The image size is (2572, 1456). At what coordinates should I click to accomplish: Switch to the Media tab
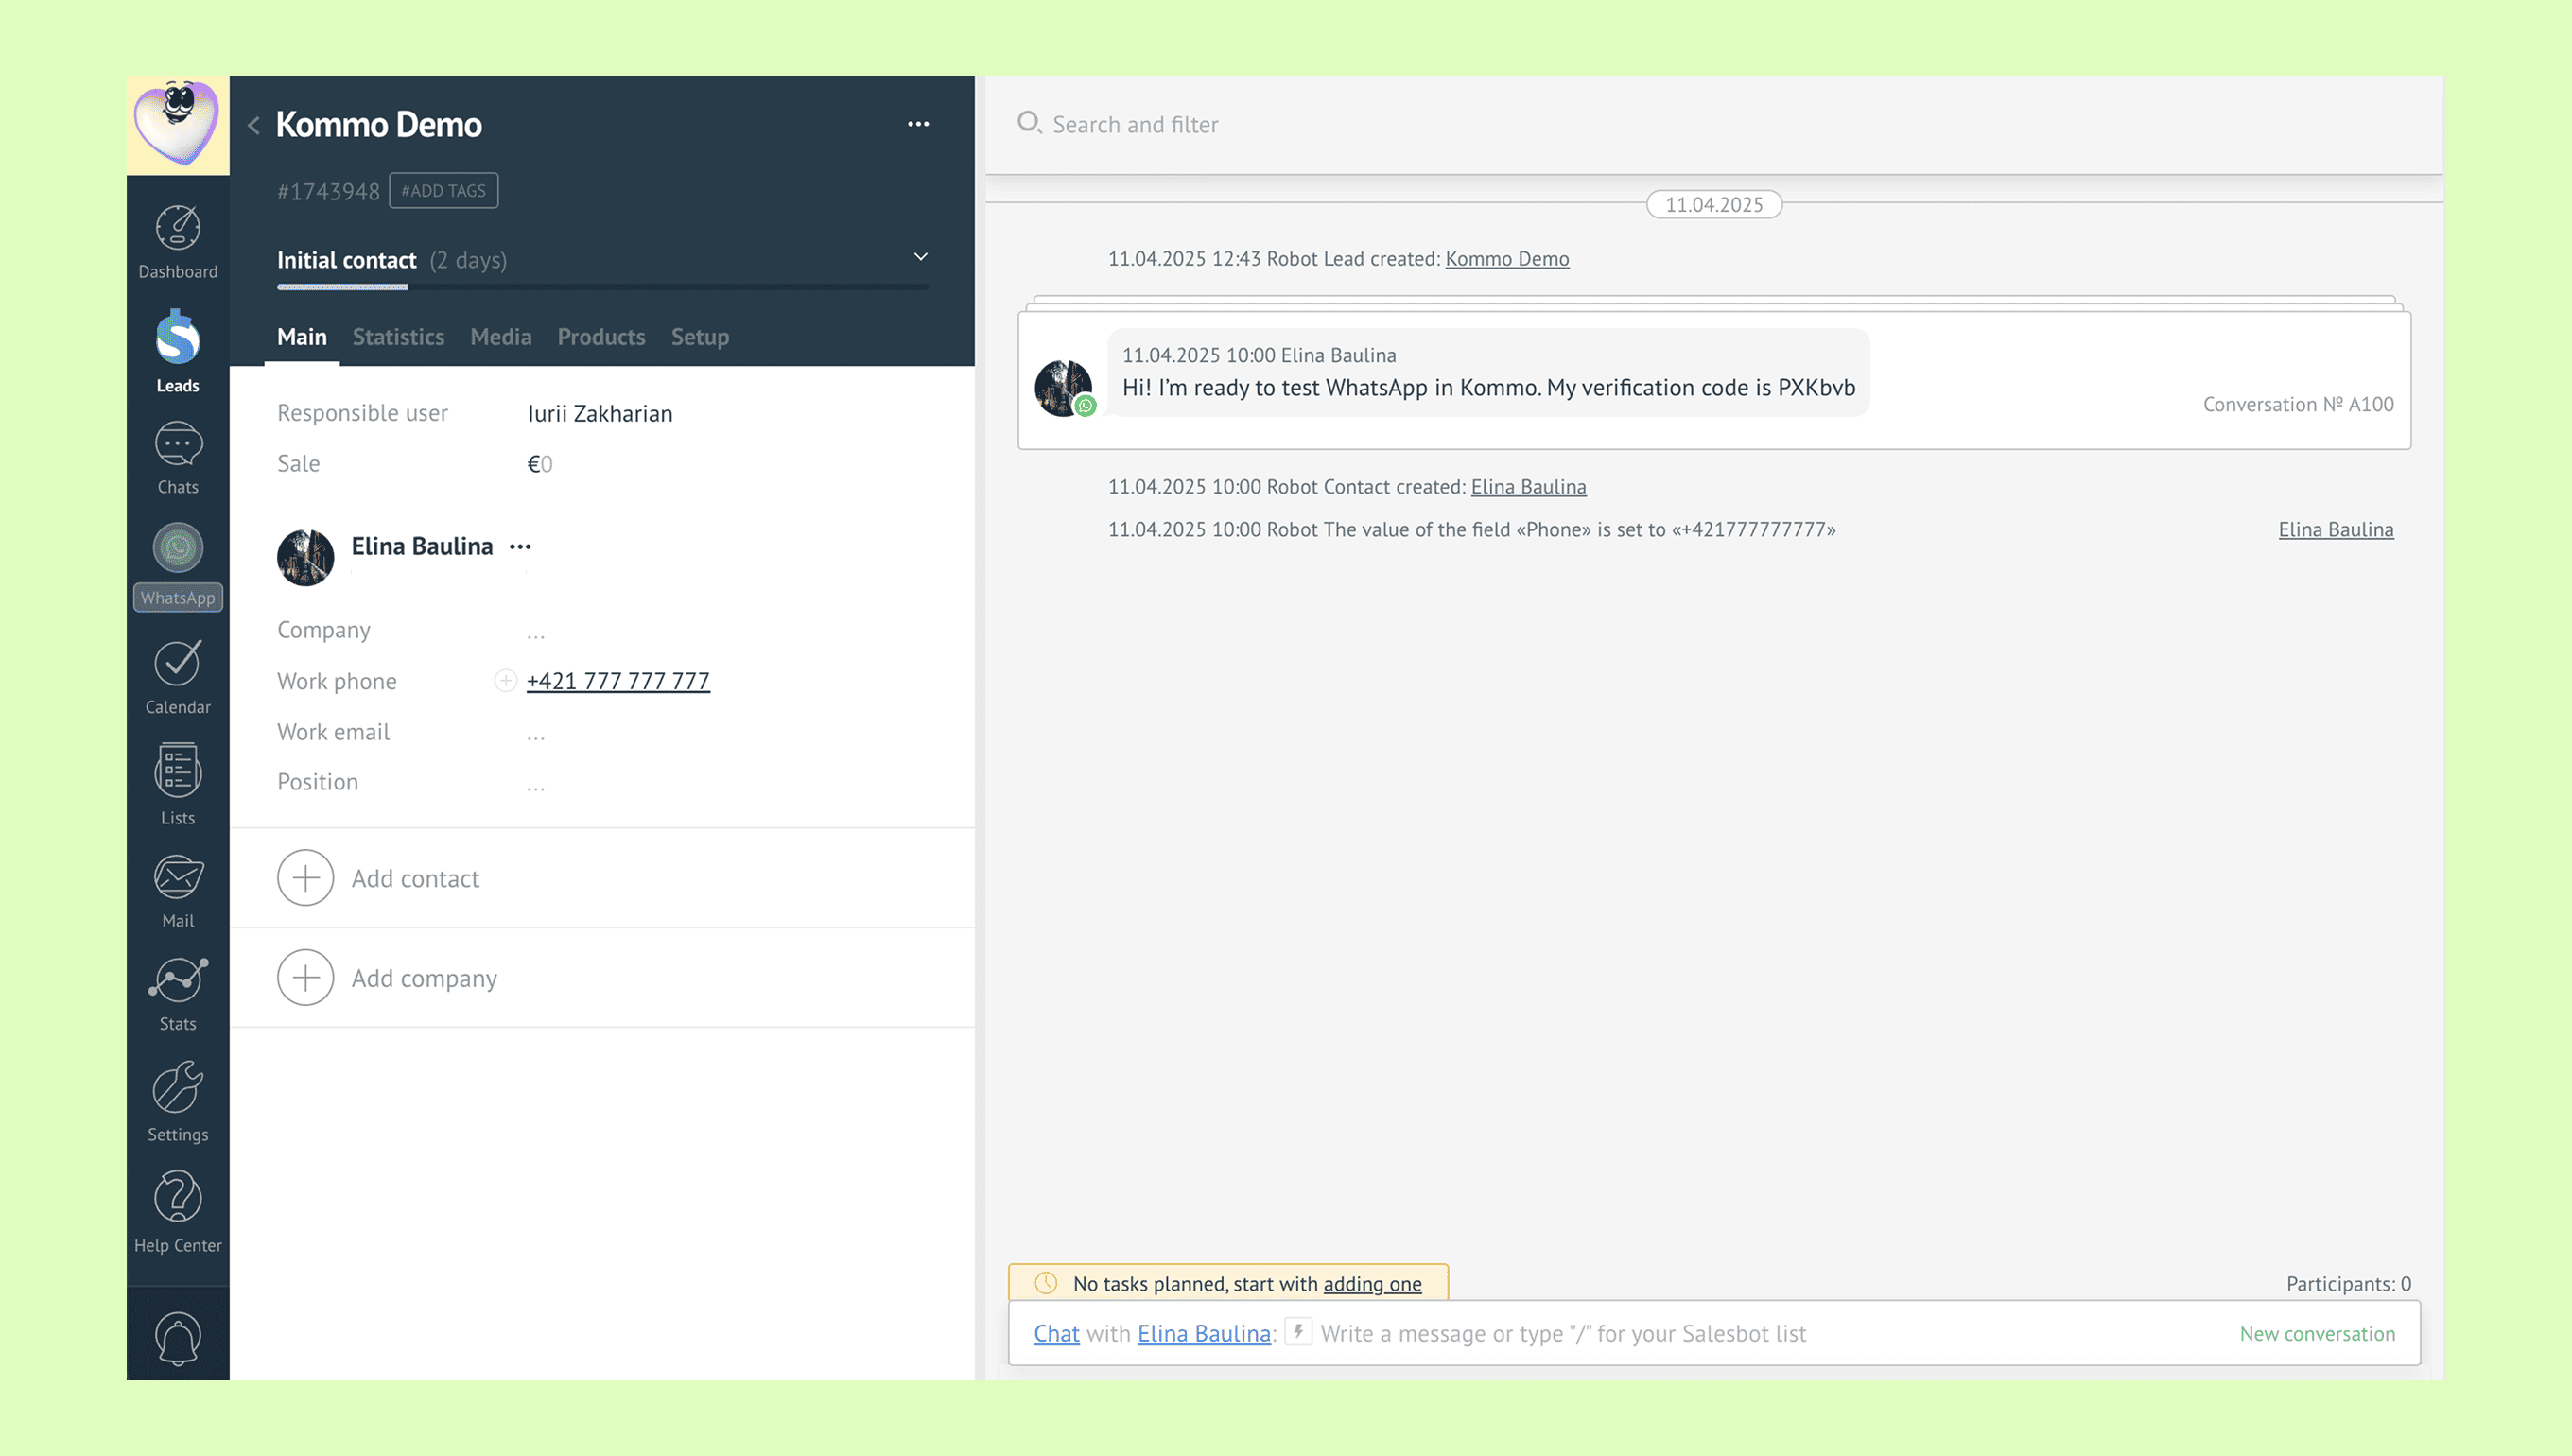click(x=501, y=337)
